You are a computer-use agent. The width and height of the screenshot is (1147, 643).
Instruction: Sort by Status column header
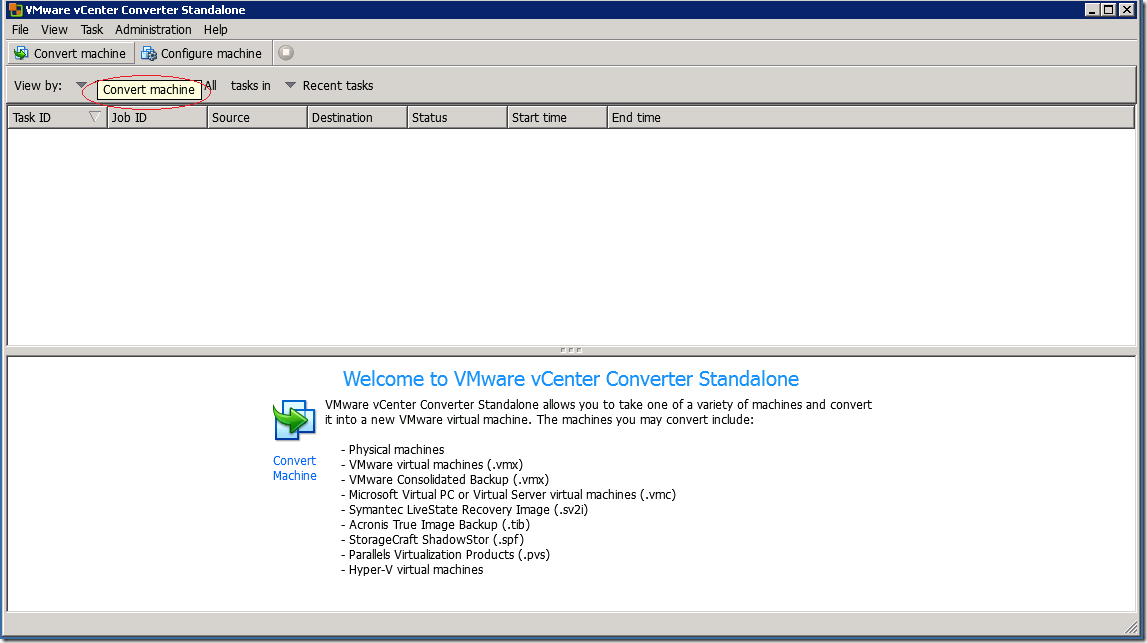pyautogui.click(x=457, y=118)
